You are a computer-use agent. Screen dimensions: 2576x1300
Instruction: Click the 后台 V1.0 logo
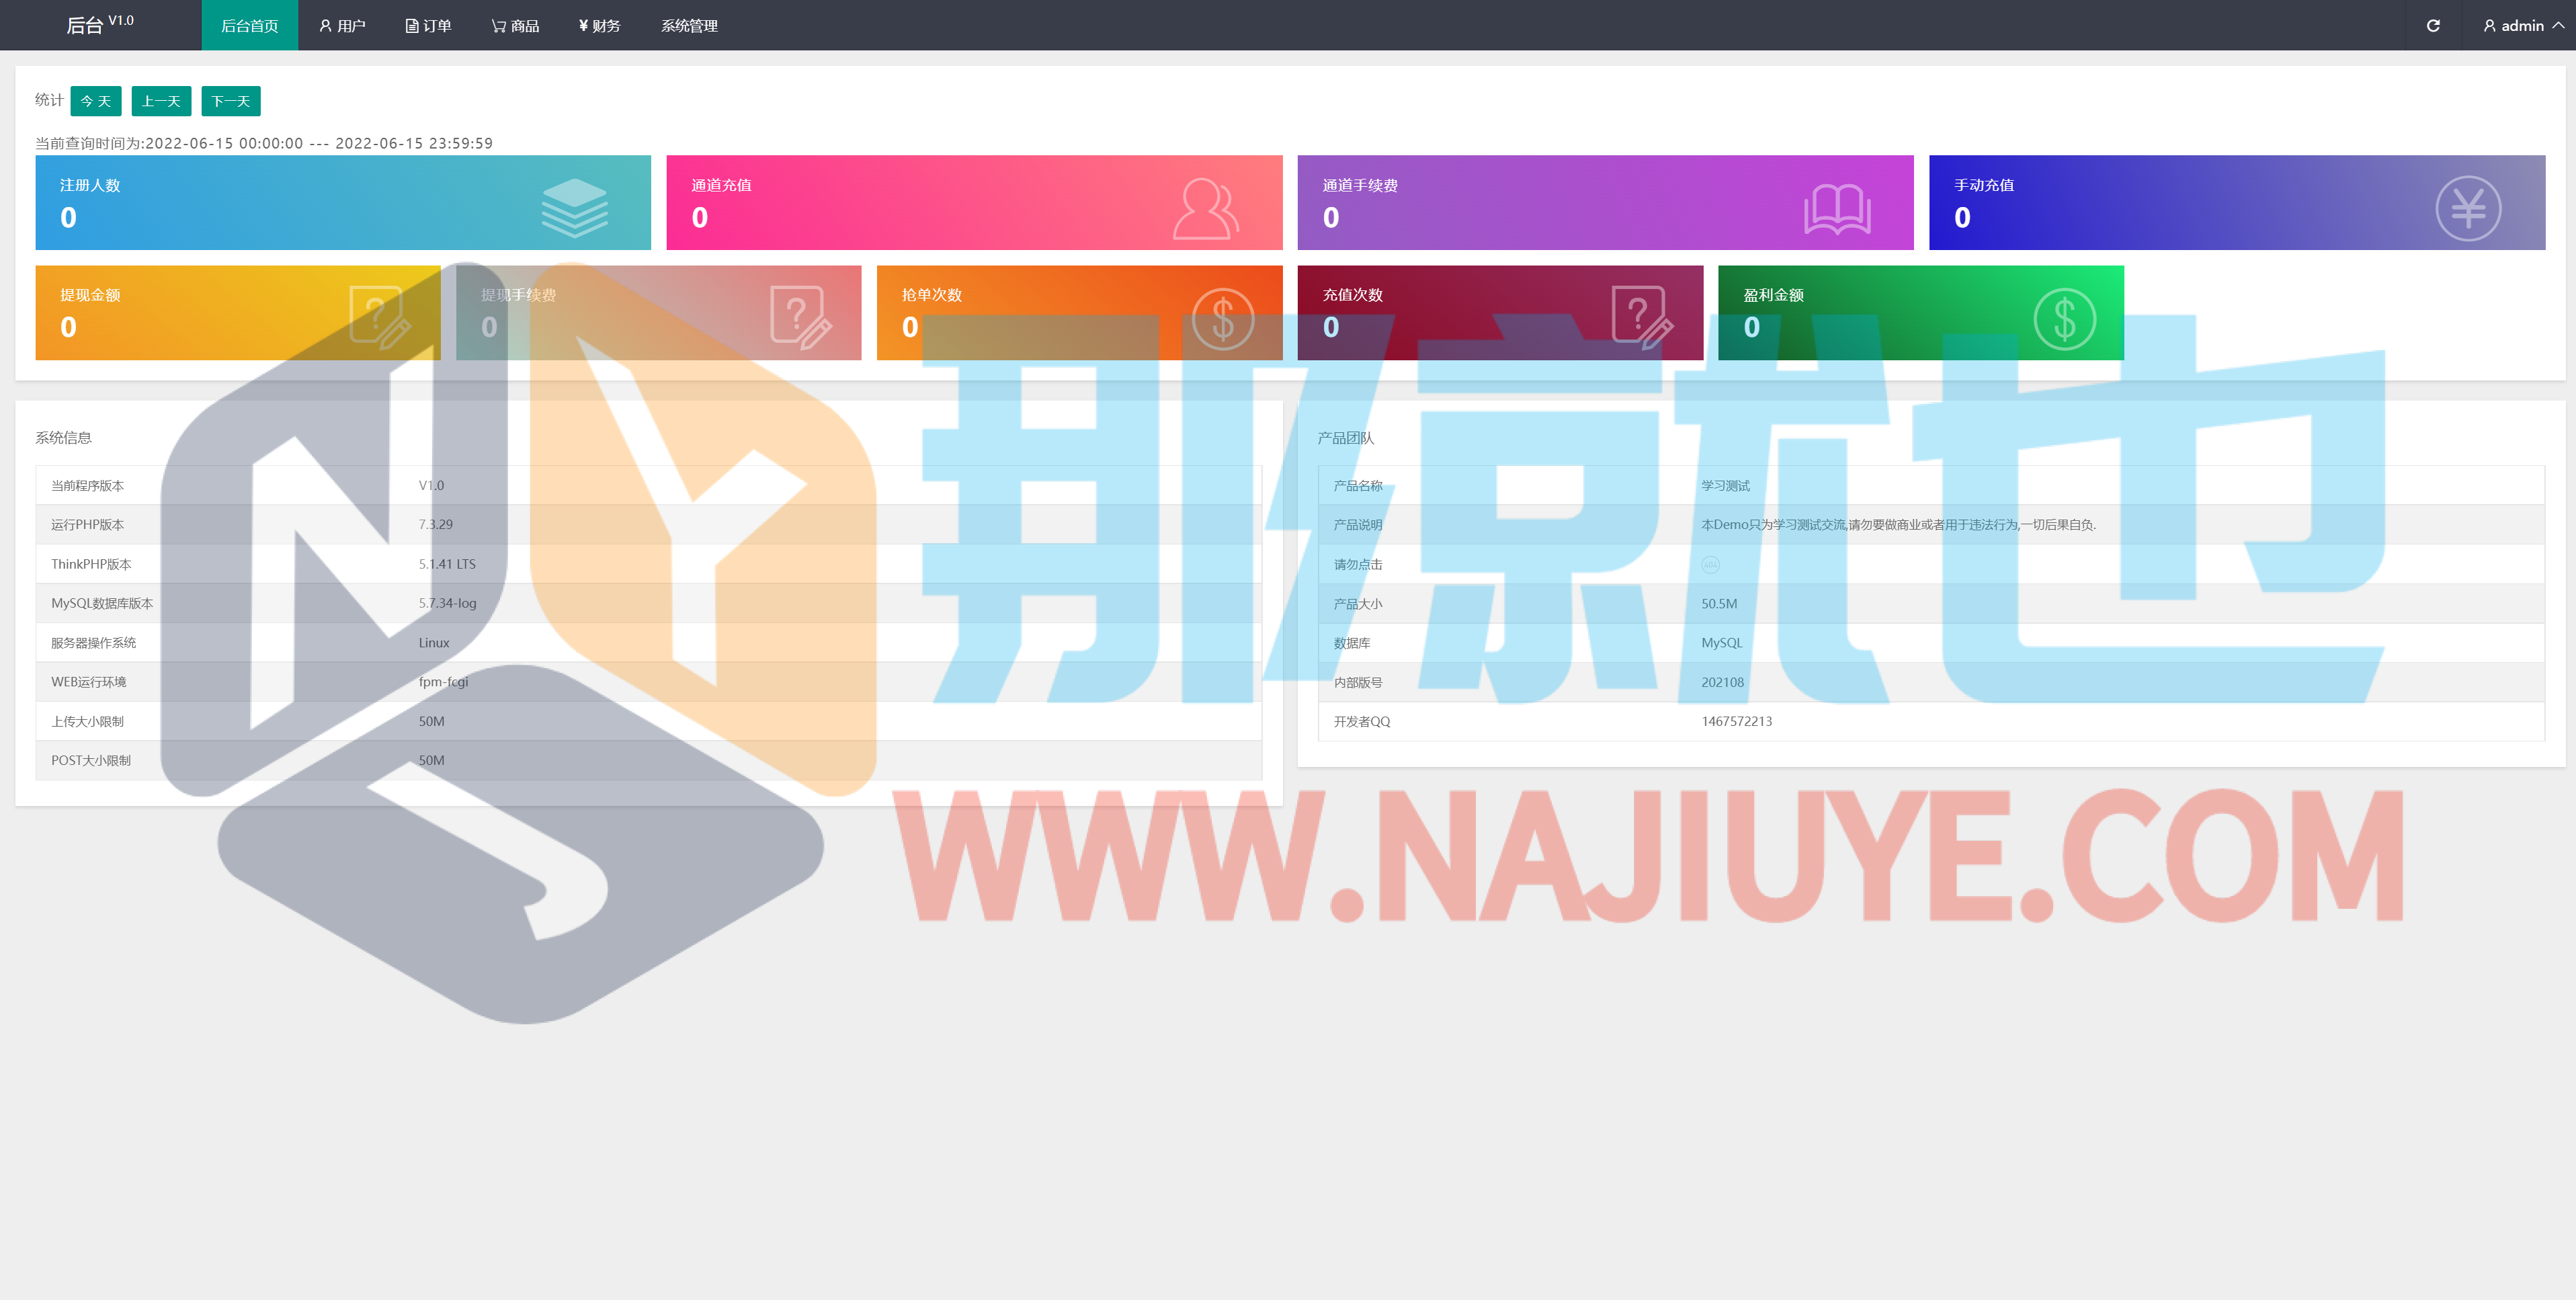[99, 24]
